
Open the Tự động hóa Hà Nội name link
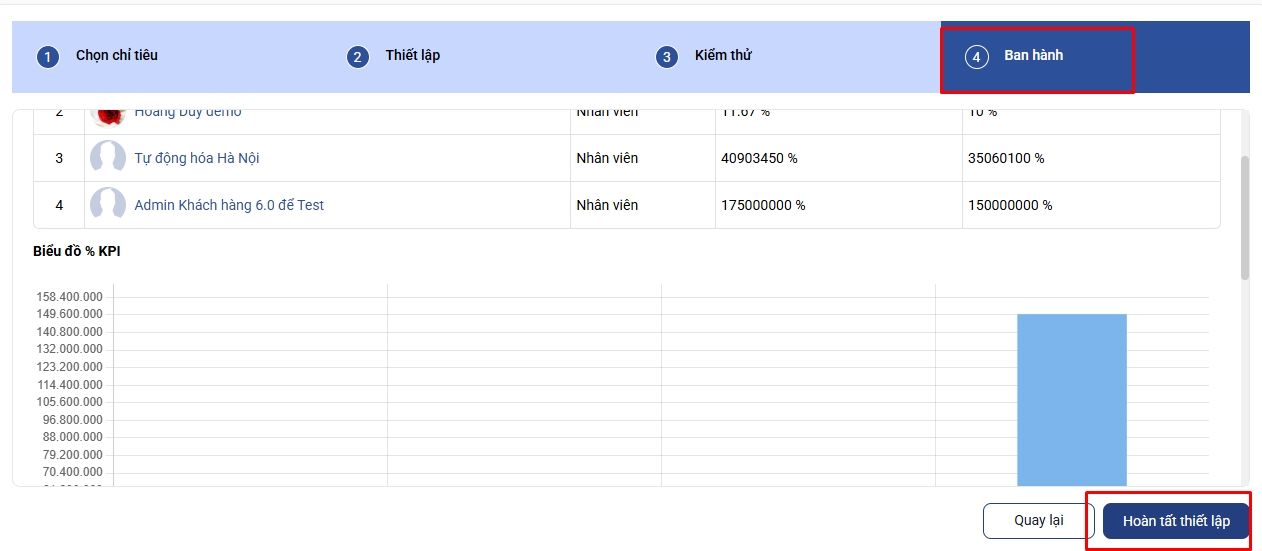(197, 158)
